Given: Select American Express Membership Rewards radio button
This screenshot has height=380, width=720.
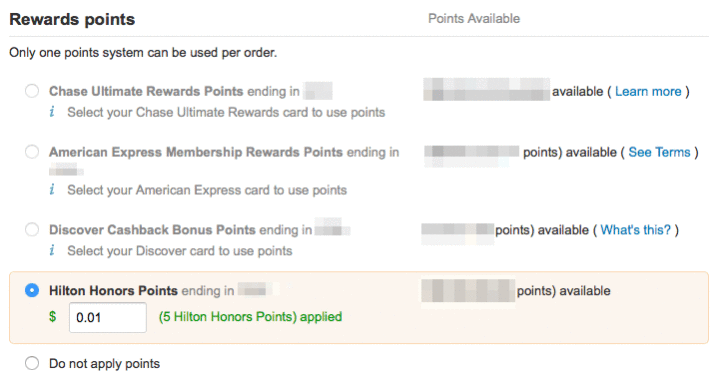Looking at the screenshot, I should [x=32, y=152].
